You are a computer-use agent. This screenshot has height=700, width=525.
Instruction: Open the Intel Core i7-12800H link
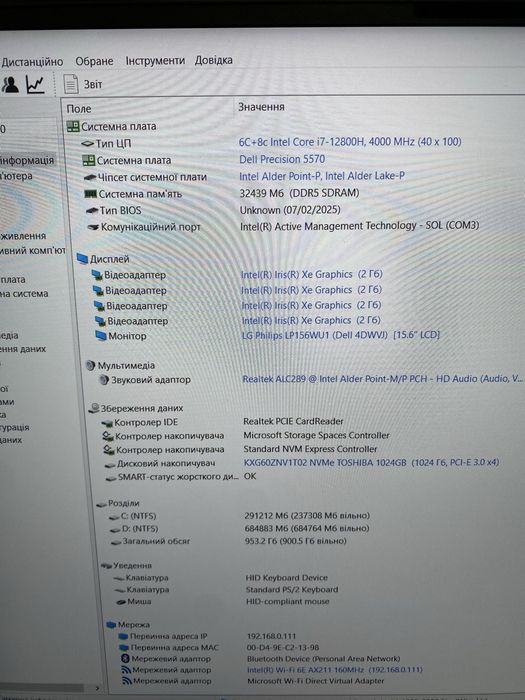pyautogui.click(x=350, y=142)
